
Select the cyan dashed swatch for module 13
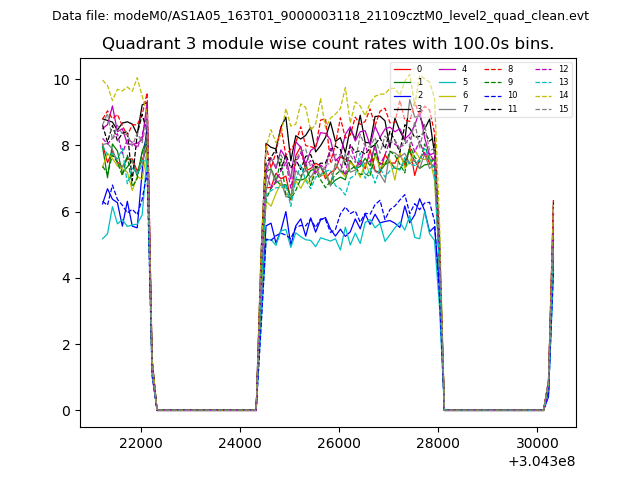[x=543, y=82]
